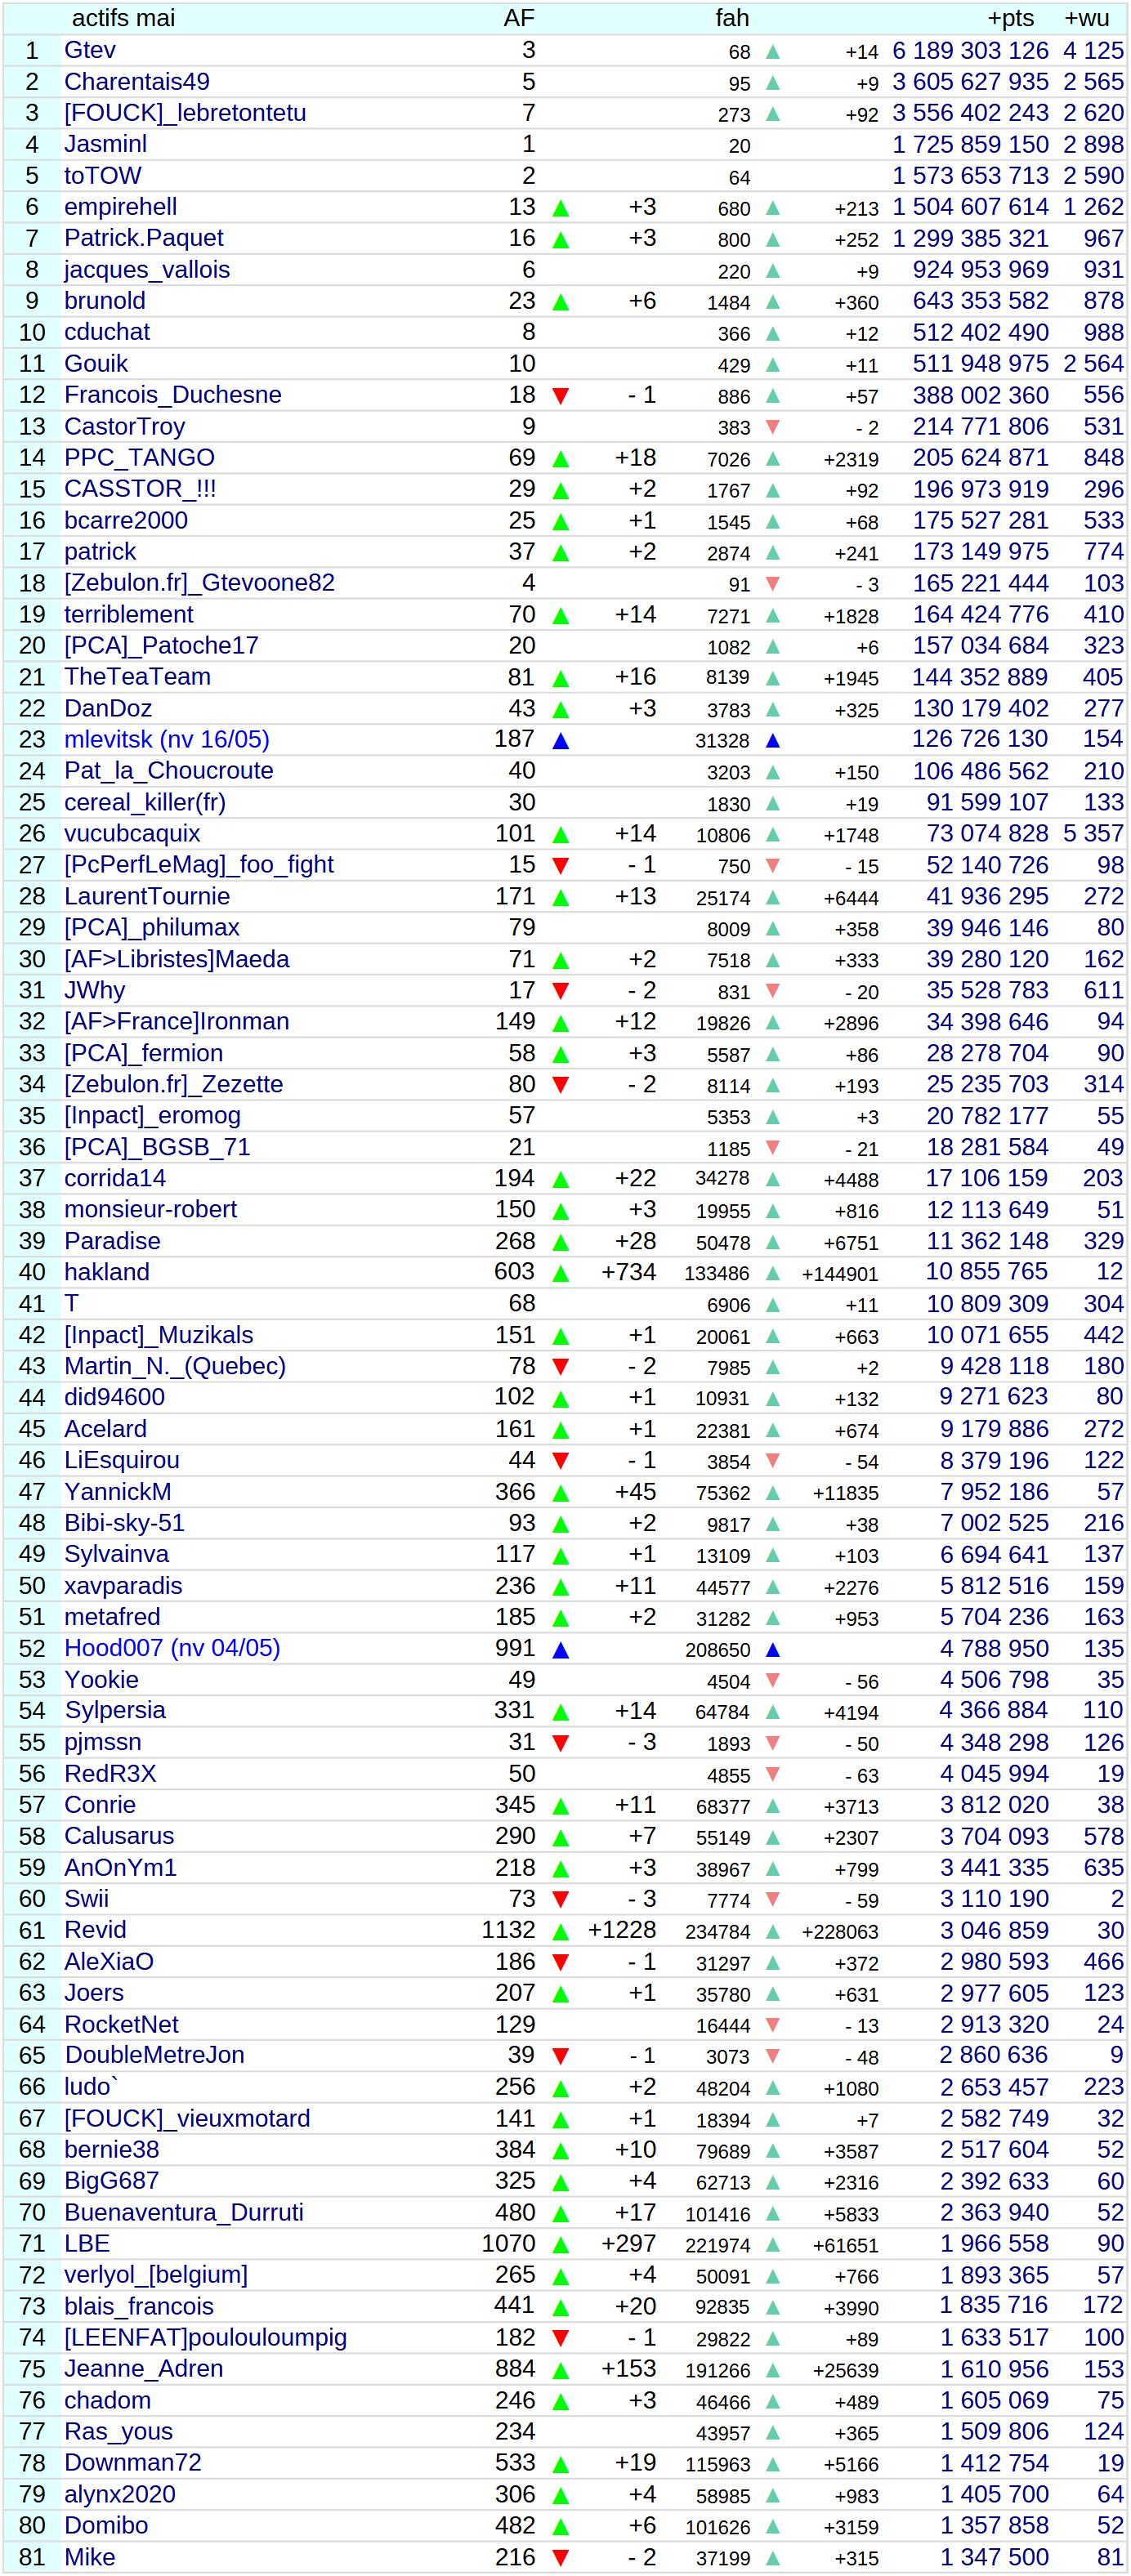Click the blue AF triangle beside mlevitsk
This screenshot has height=2576, width=1131.
[560, 741]
